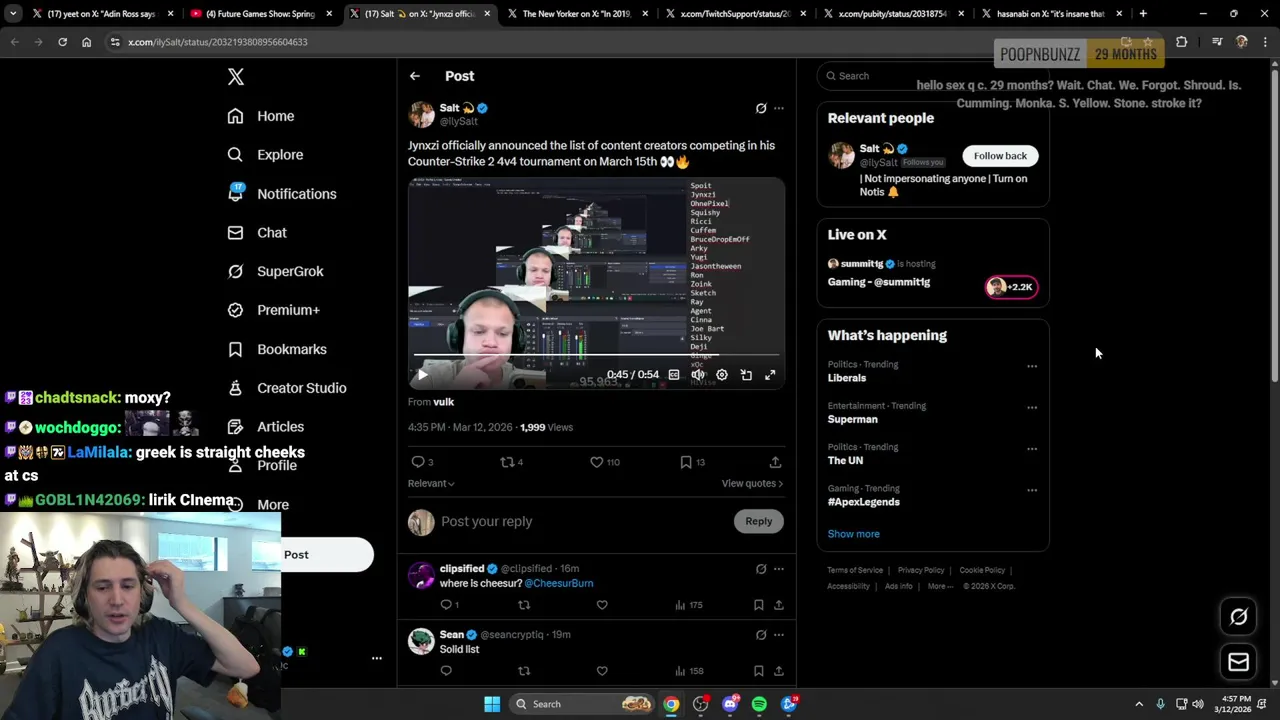
Task: Share Salt's post via share icon
Action: 775,462
